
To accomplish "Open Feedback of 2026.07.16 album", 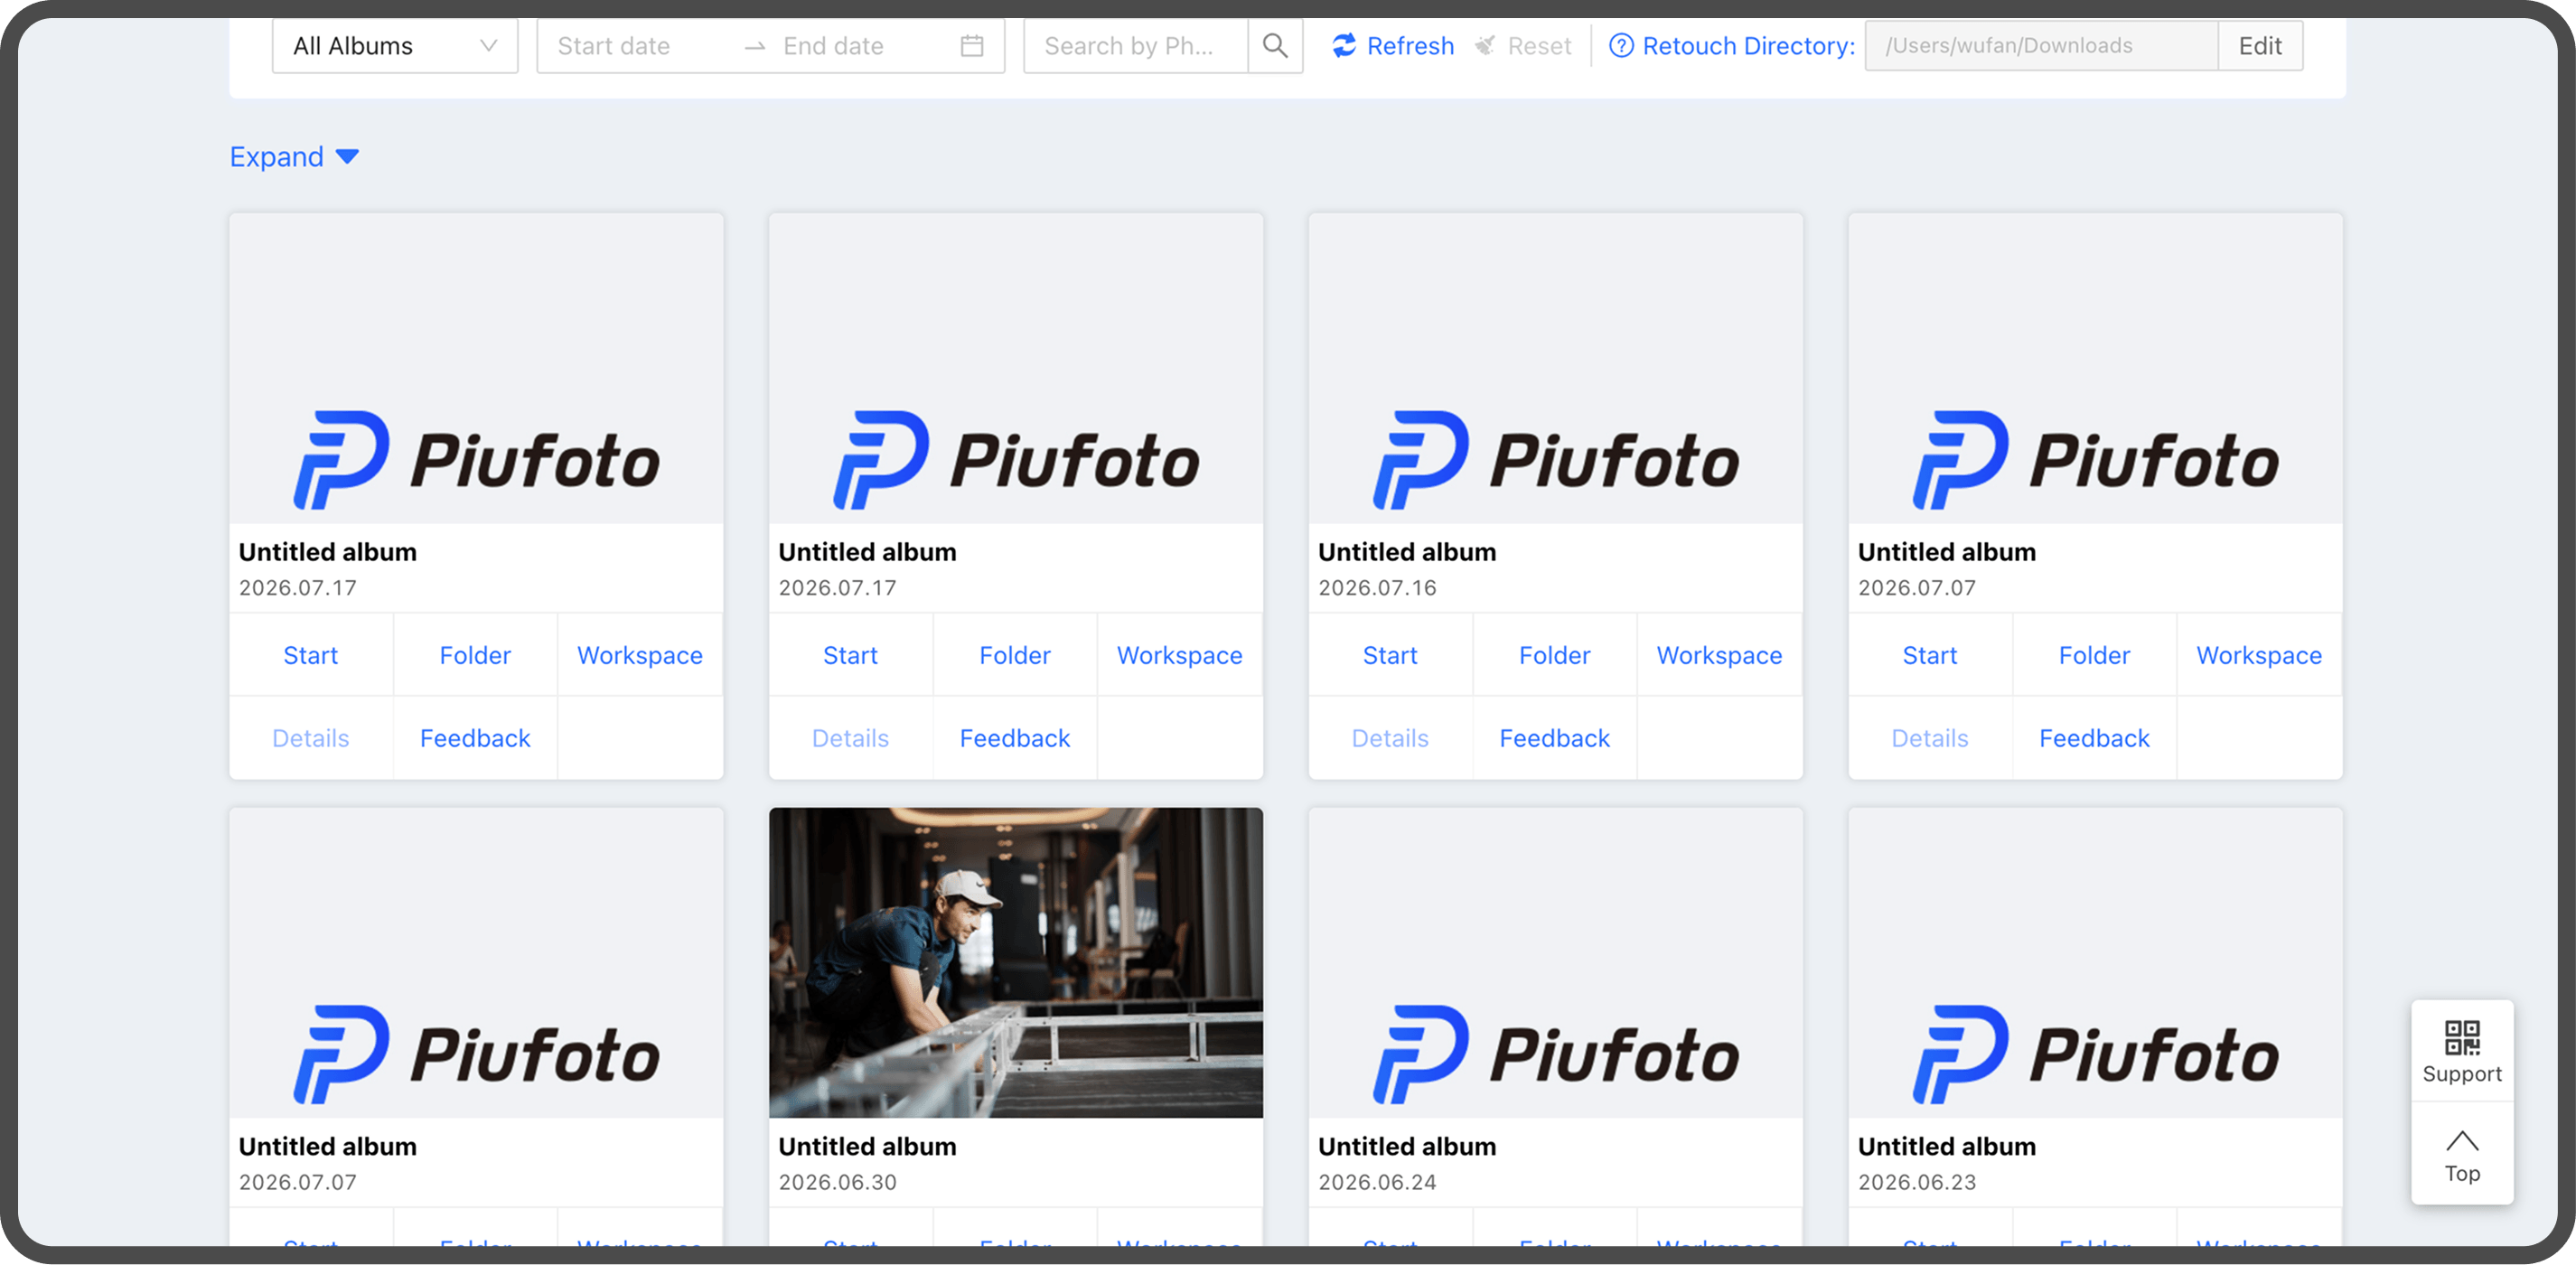I will coord(1555,738).
